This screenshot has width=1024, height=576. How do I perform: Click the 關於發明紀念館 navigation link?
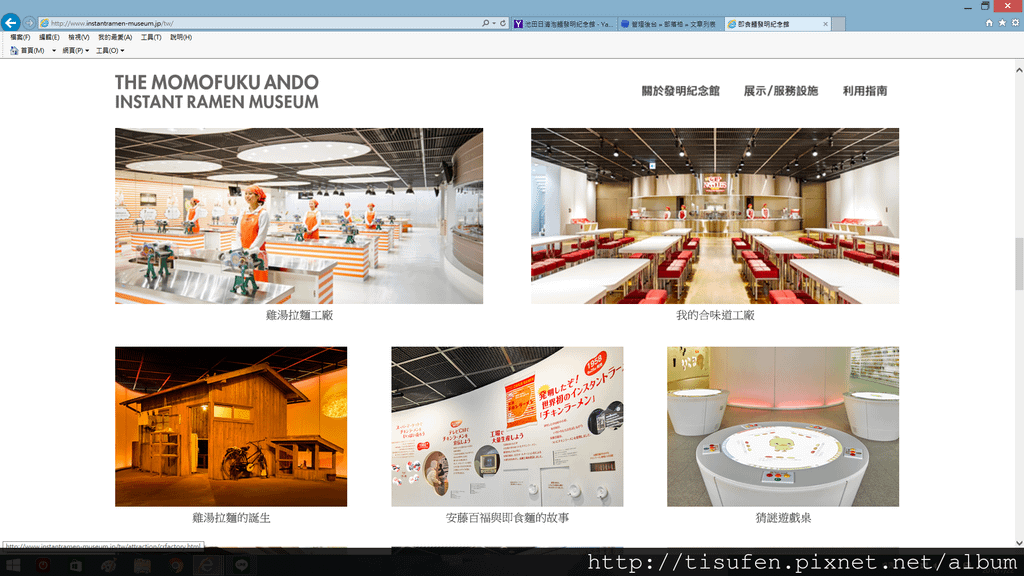tap(680, 91)
